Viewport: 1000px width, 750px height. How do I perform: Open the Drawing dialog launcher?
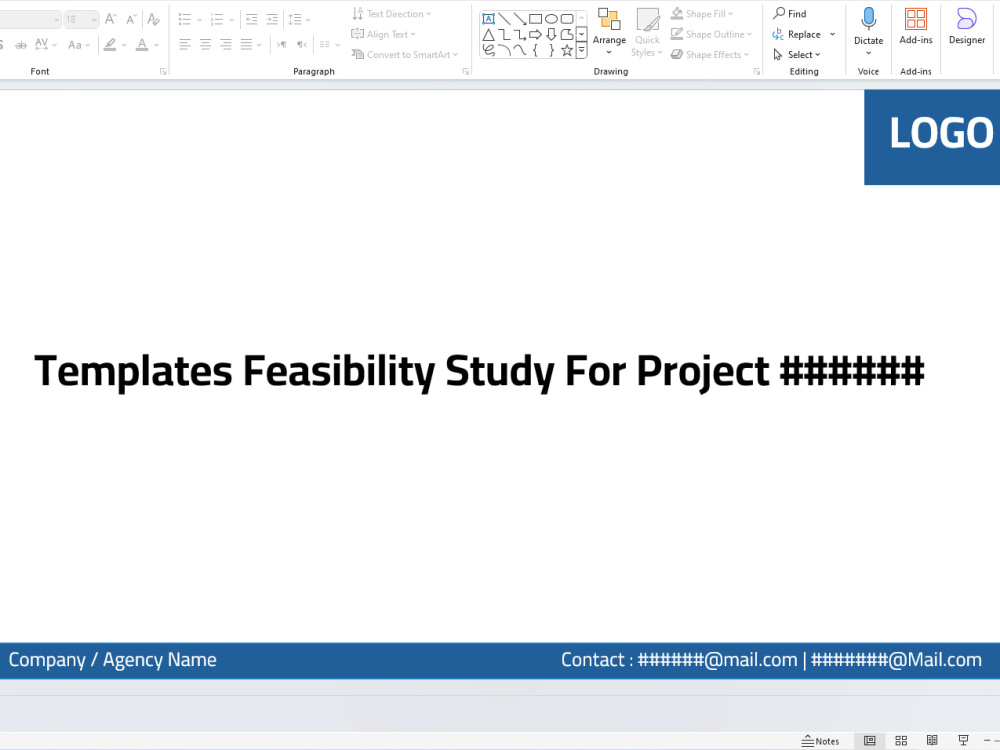click(757, 71)
